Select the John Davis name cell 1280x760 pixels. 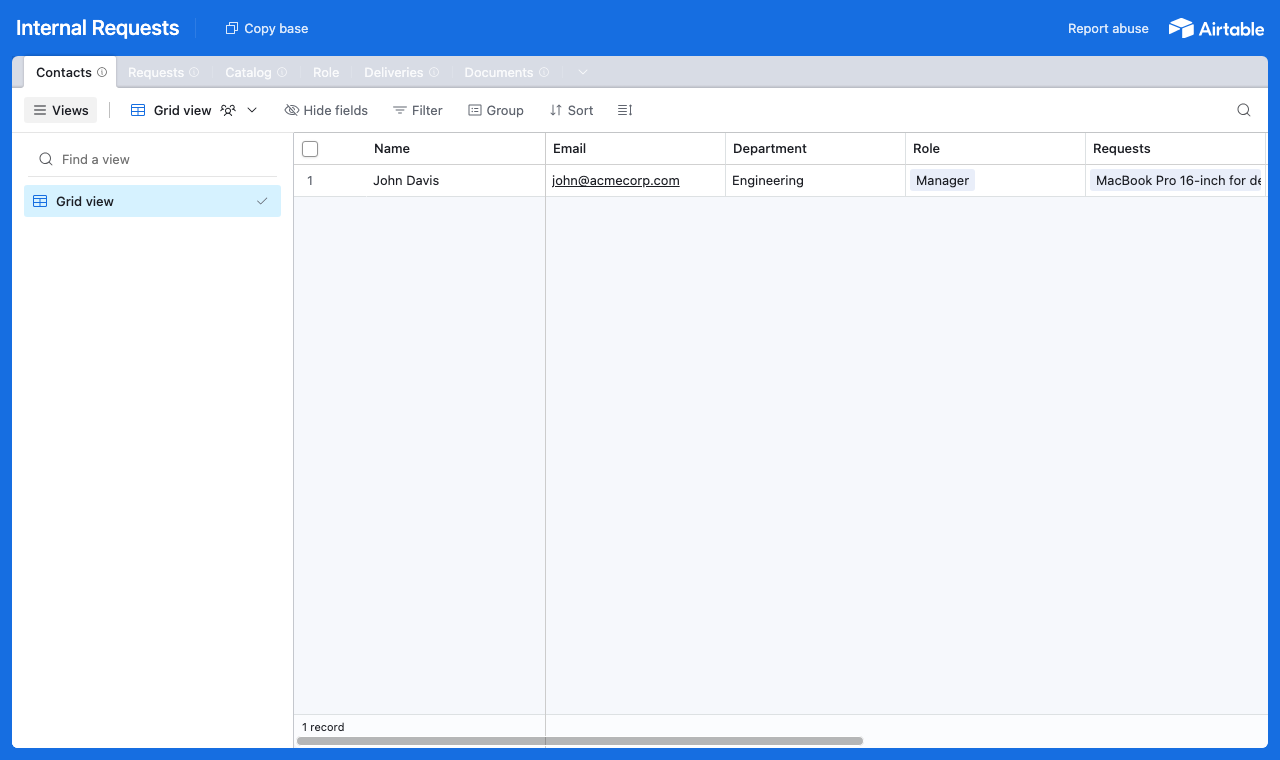pyautogui.click(x=456, y=181)
